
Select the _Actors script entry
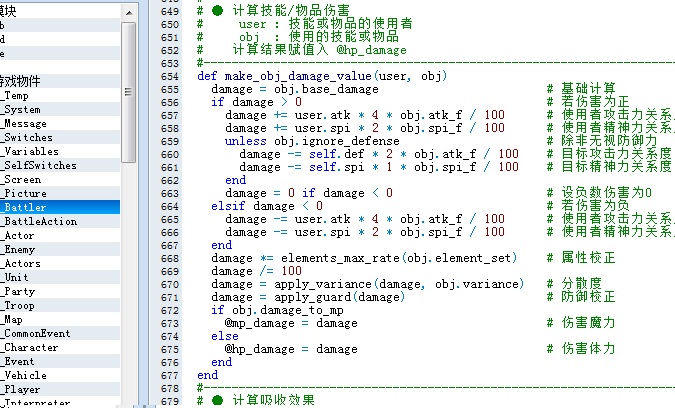[60, 263]
